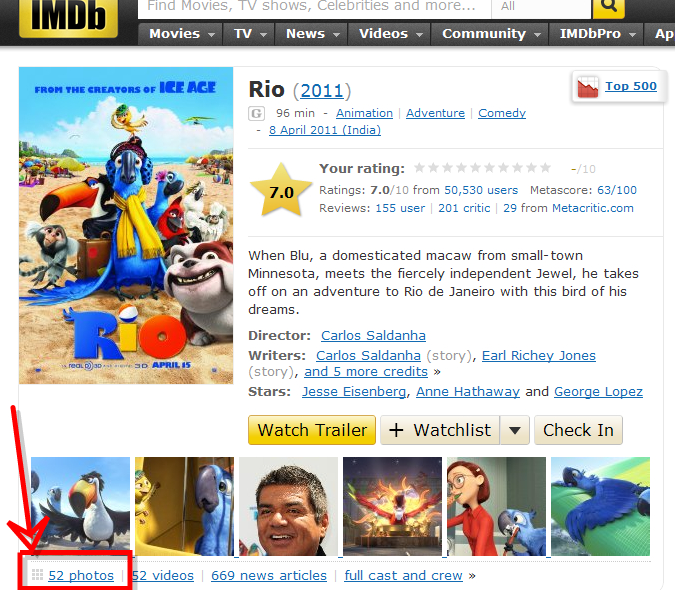Screen dimensions: 675x590
Task: Open the IMDbPro menu
Action: pyautogui.click(x=597, y=34)
